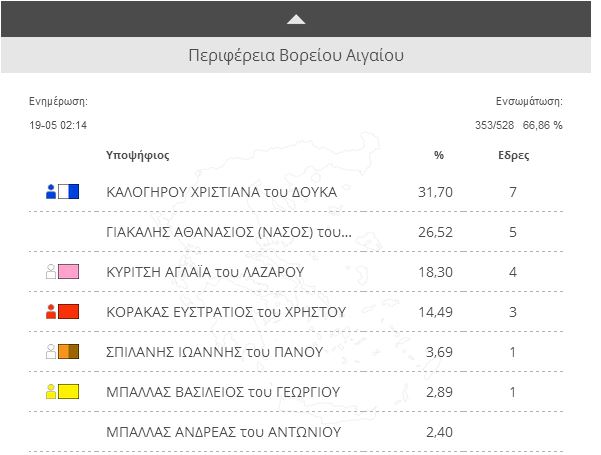Click the Περιφέρεια Βορείου Αιγαίου header
The image size is (601, 455).
tap(296, 54)
